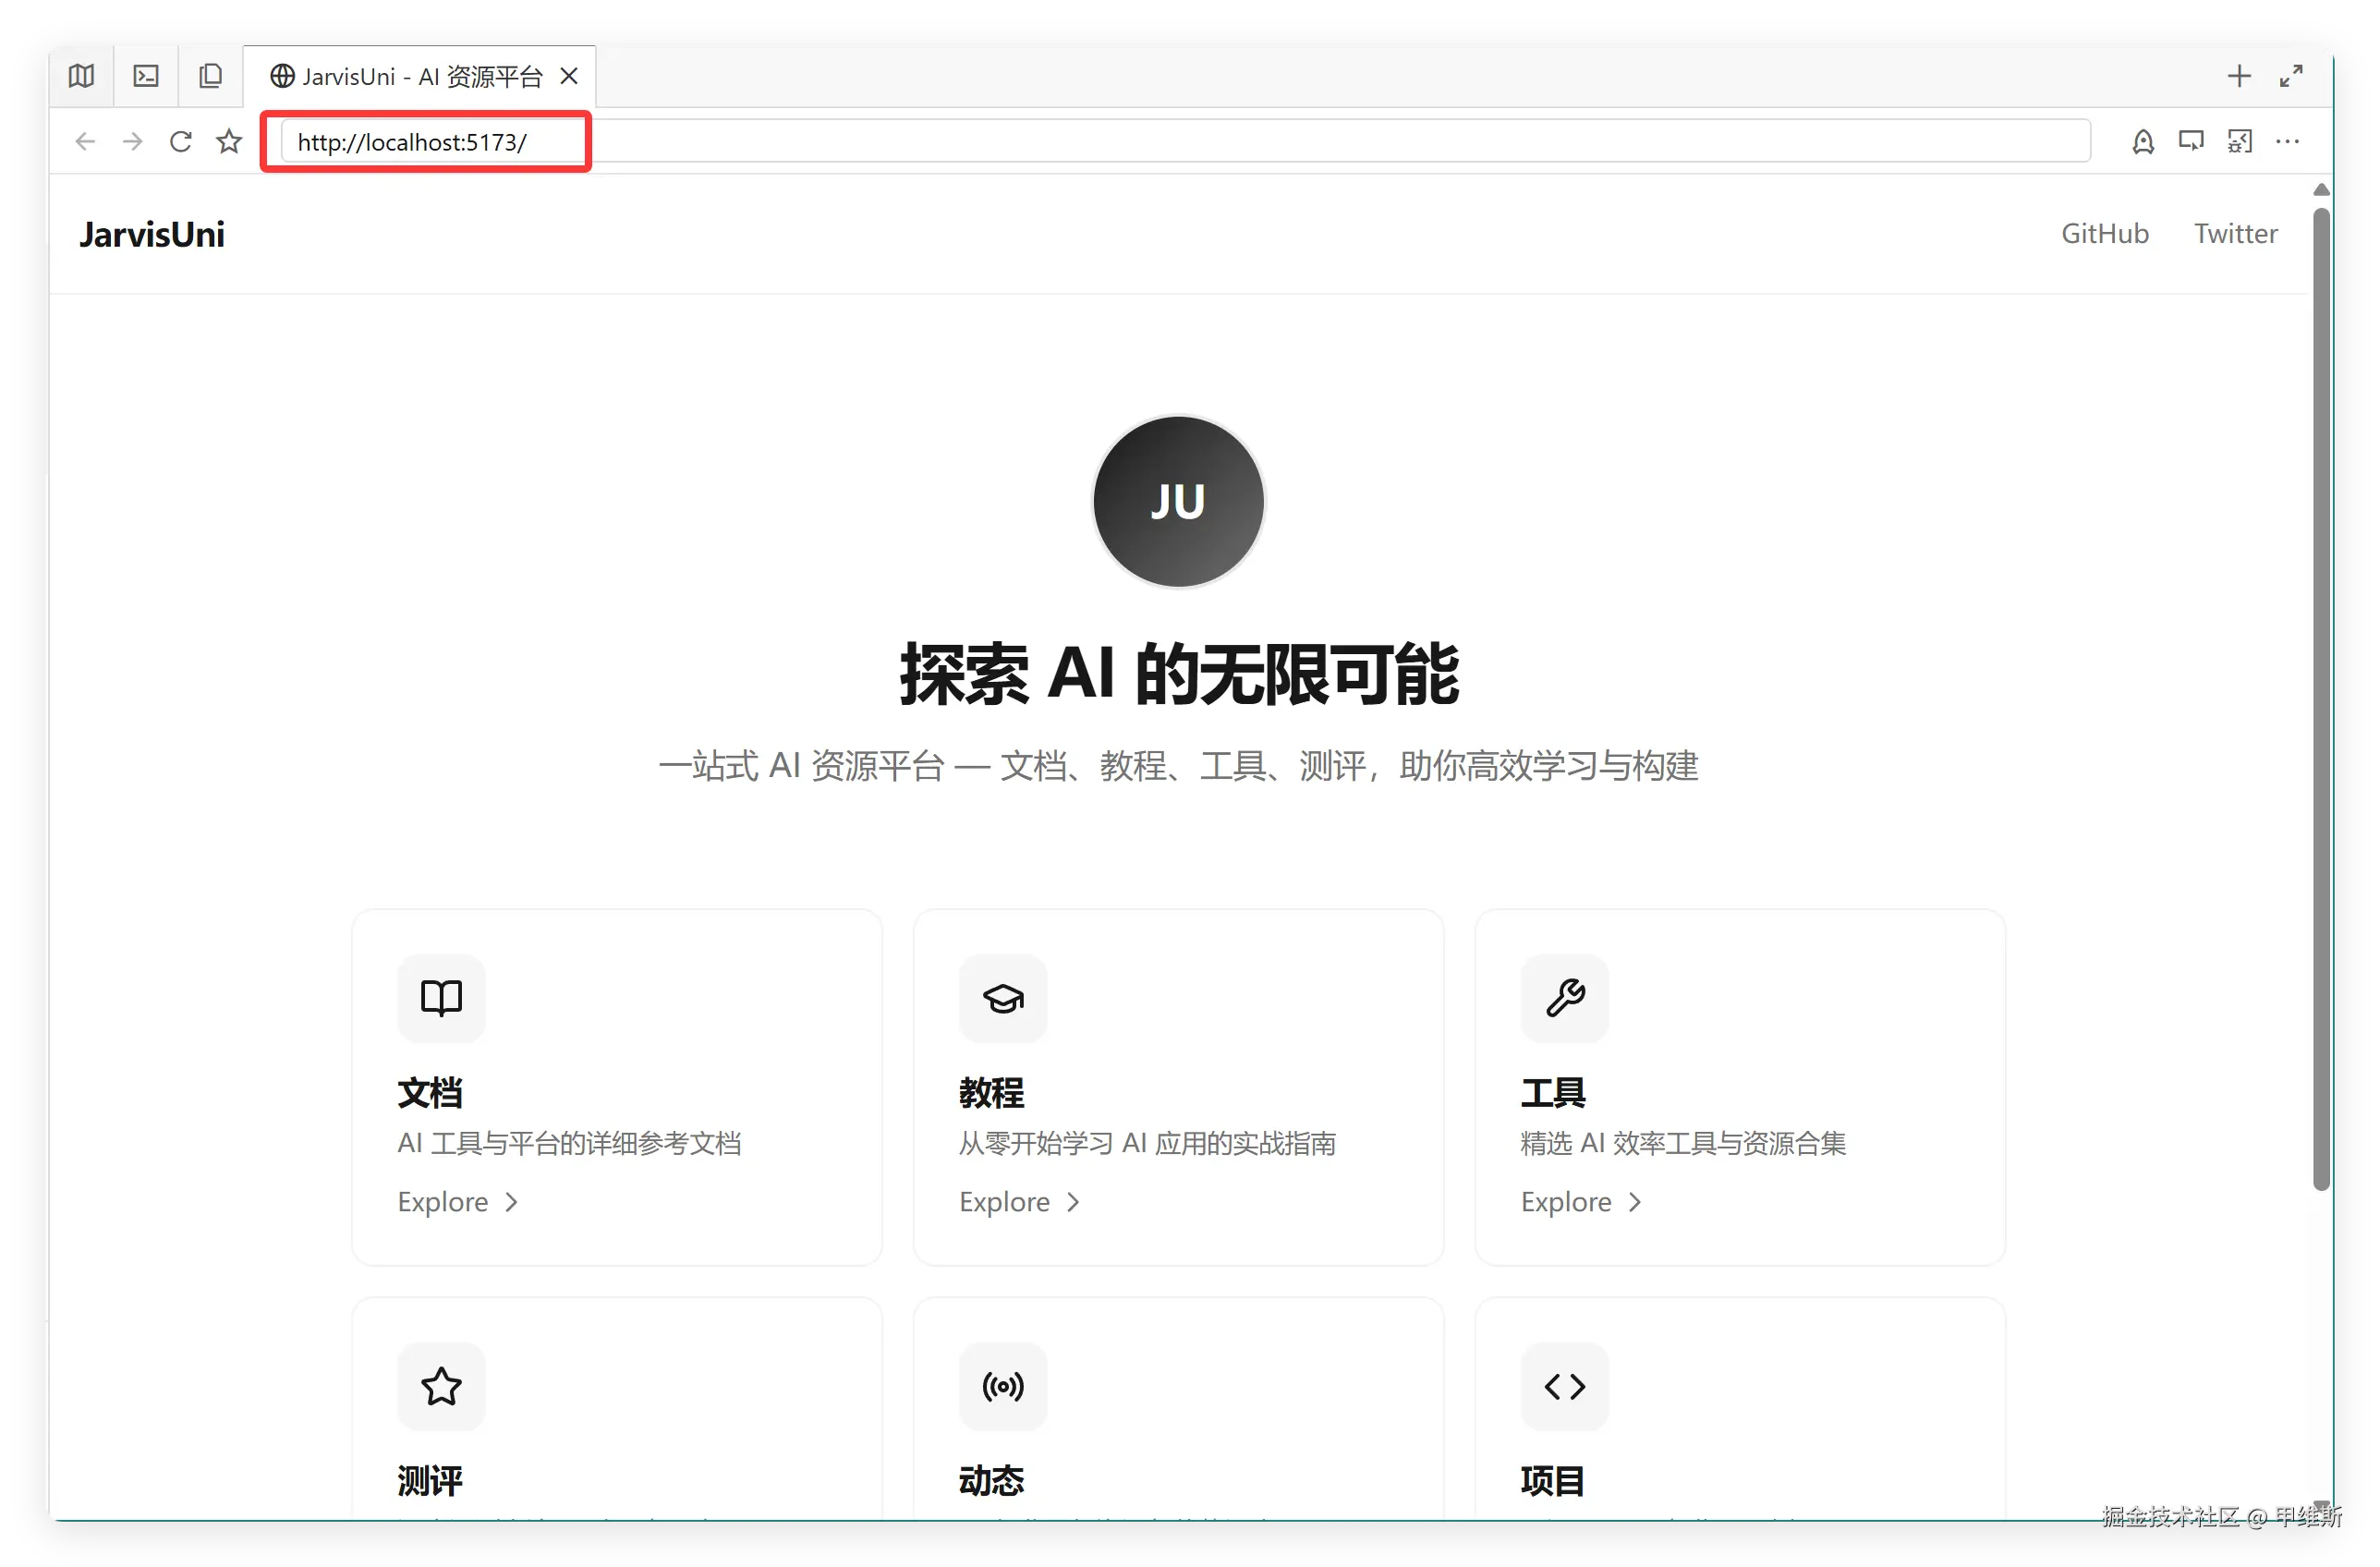Open the map/book panel icon in tab strip
Viewport: 2380px width, 1567px height.
click(82, 76)
